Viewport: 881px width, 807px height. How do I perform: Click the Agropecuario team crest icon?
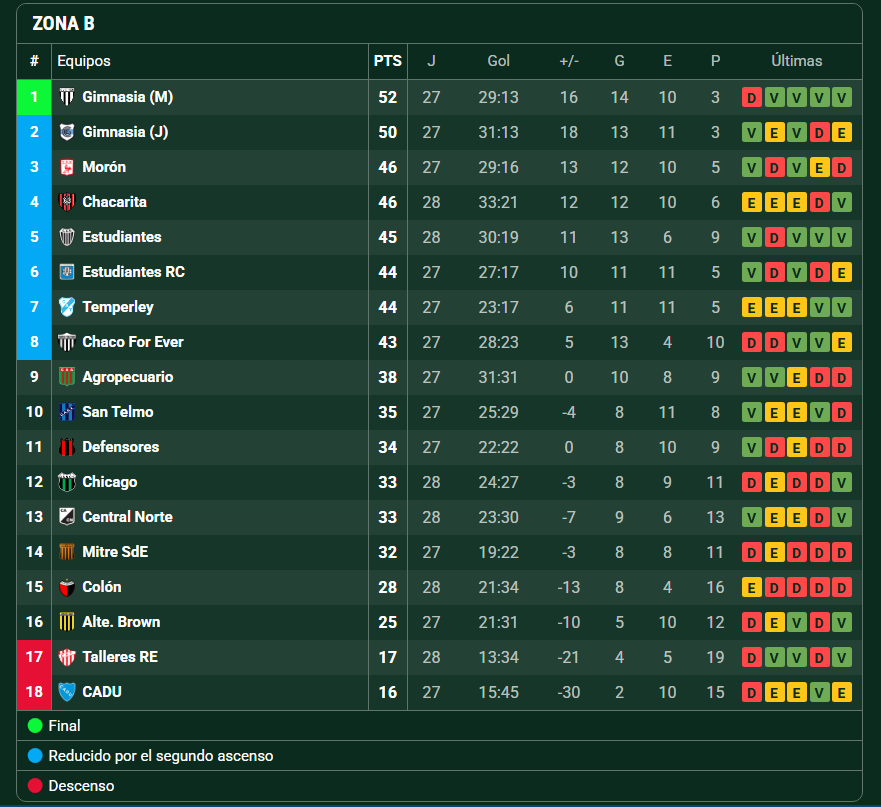coord(67,377)
